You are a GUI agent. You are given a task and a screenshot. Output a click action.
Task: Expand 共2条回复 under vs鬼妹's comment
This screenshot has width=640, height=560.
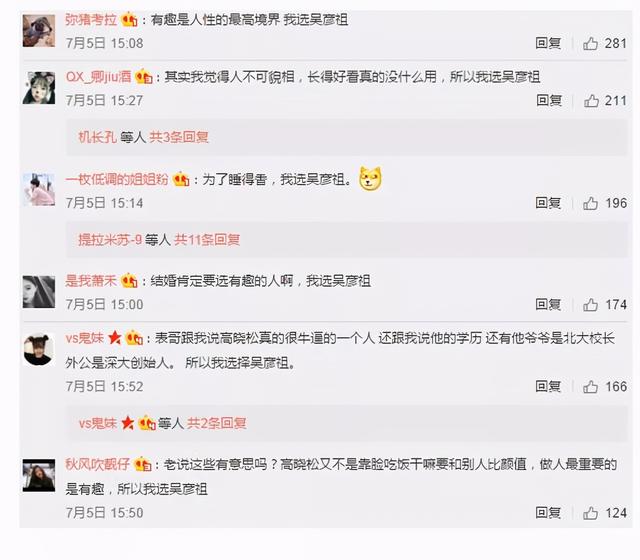(x=216, y=423)
